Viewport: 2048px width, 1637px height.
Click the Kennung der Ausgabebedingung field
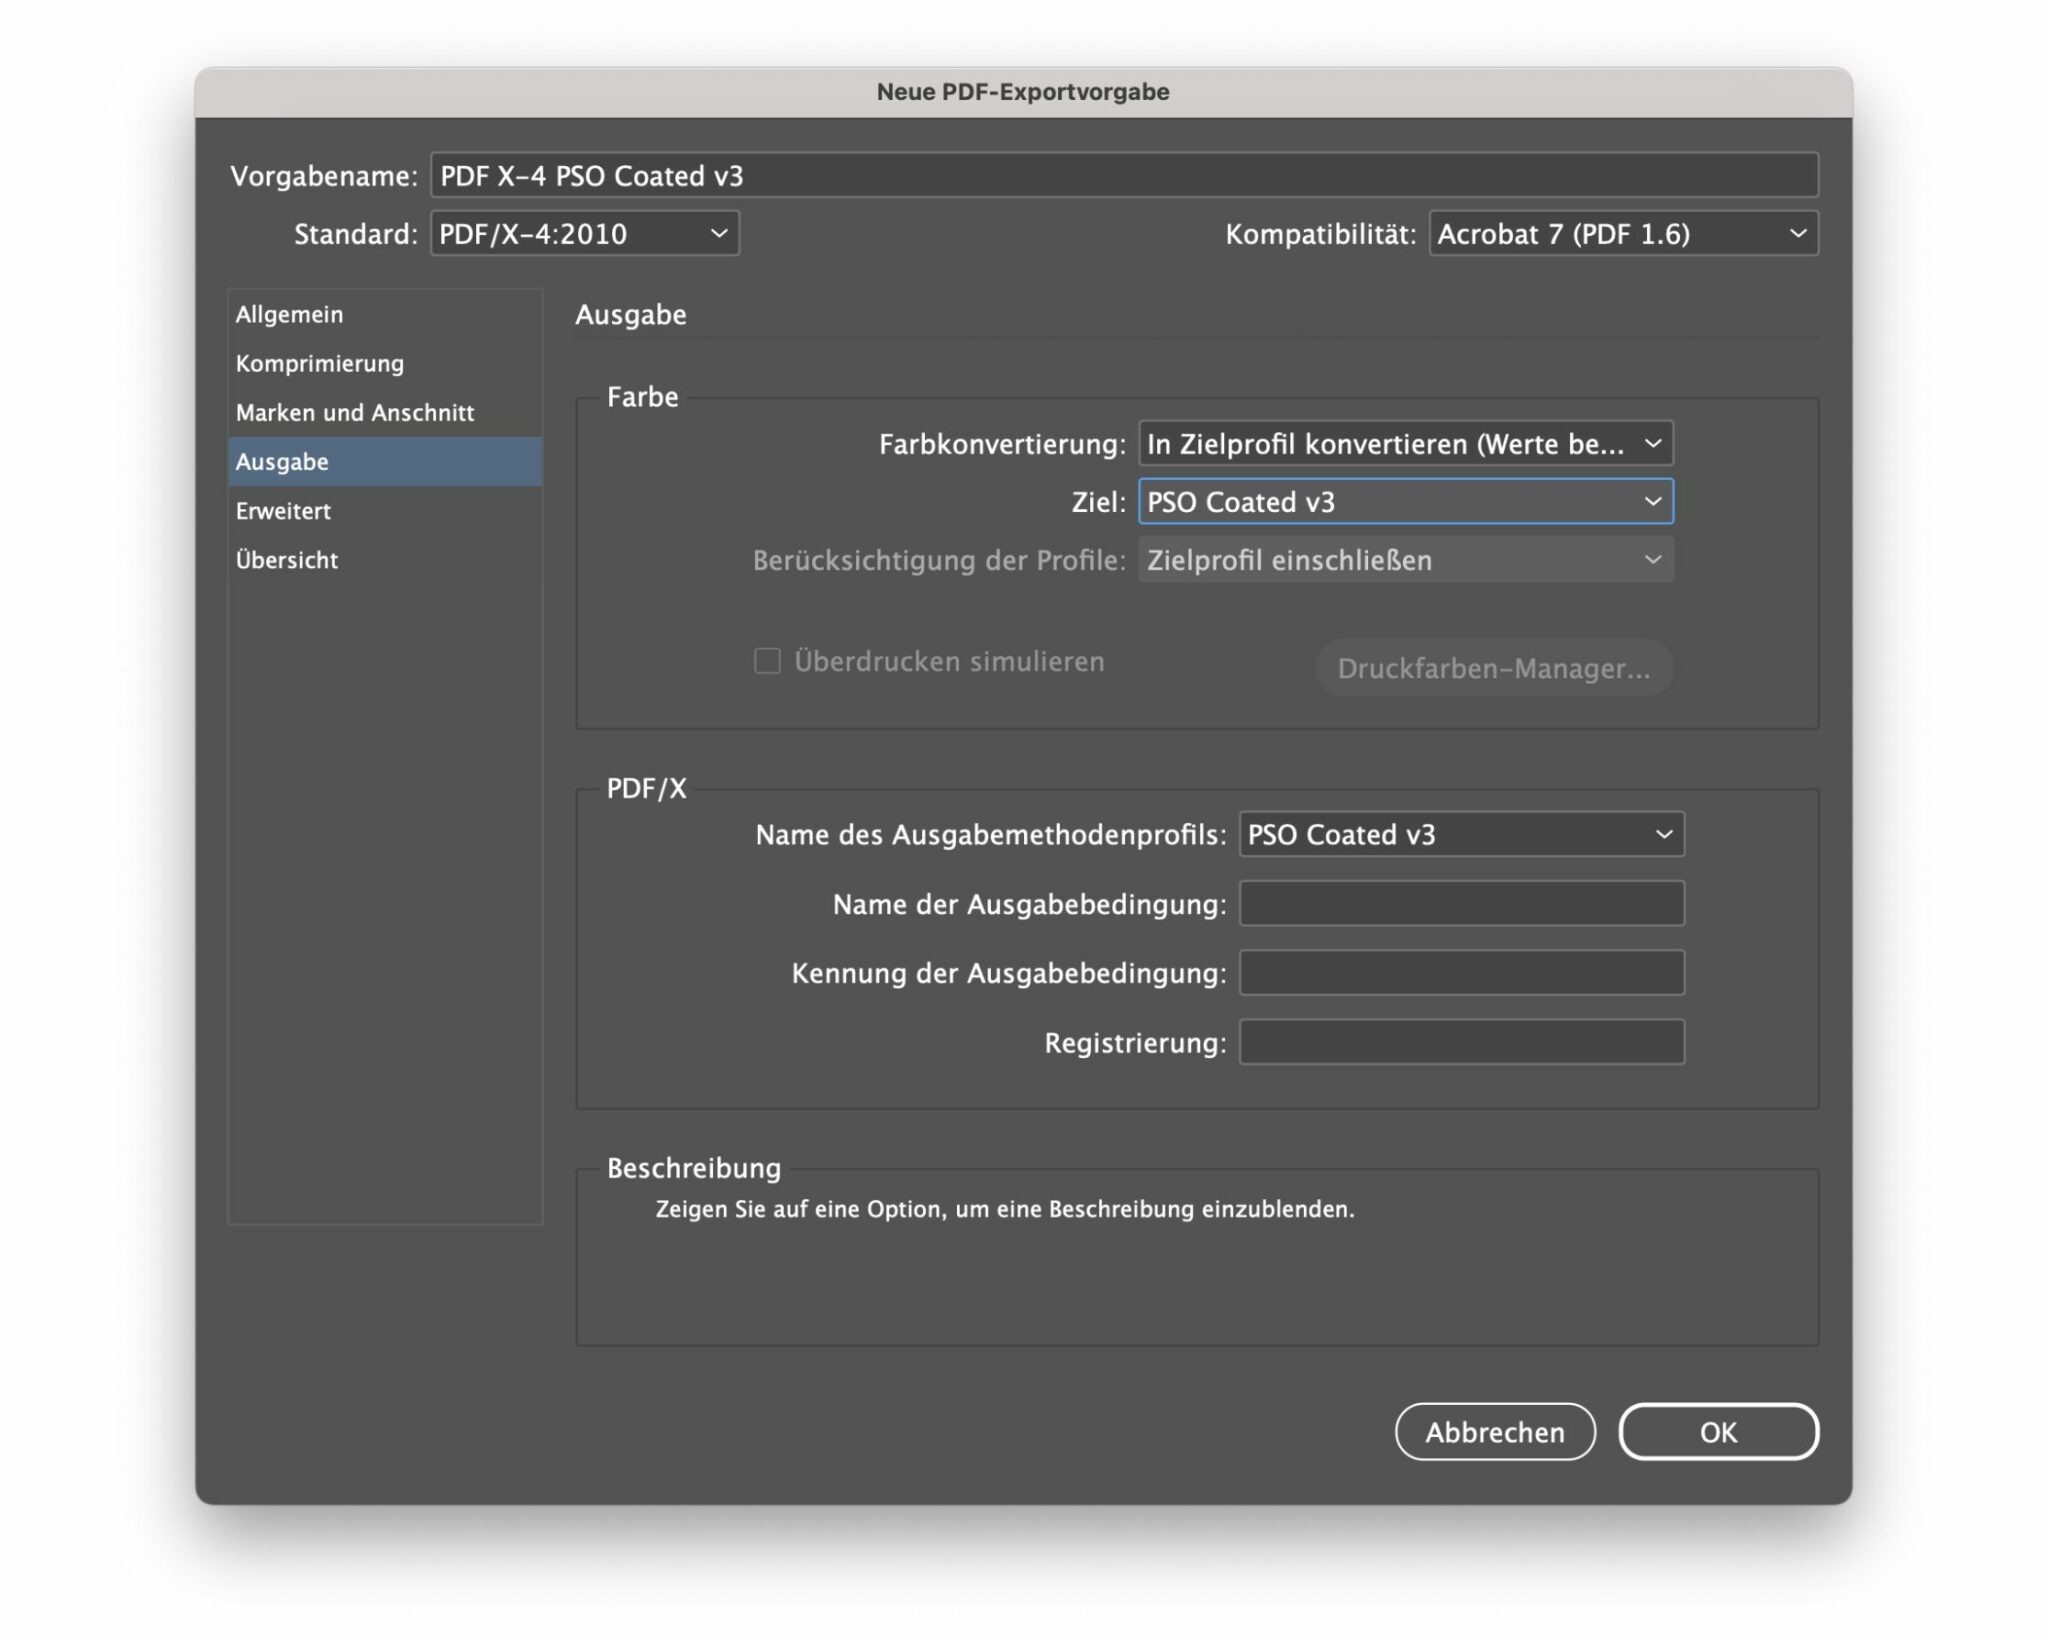pyautogui.click(x=1461, y=972)
